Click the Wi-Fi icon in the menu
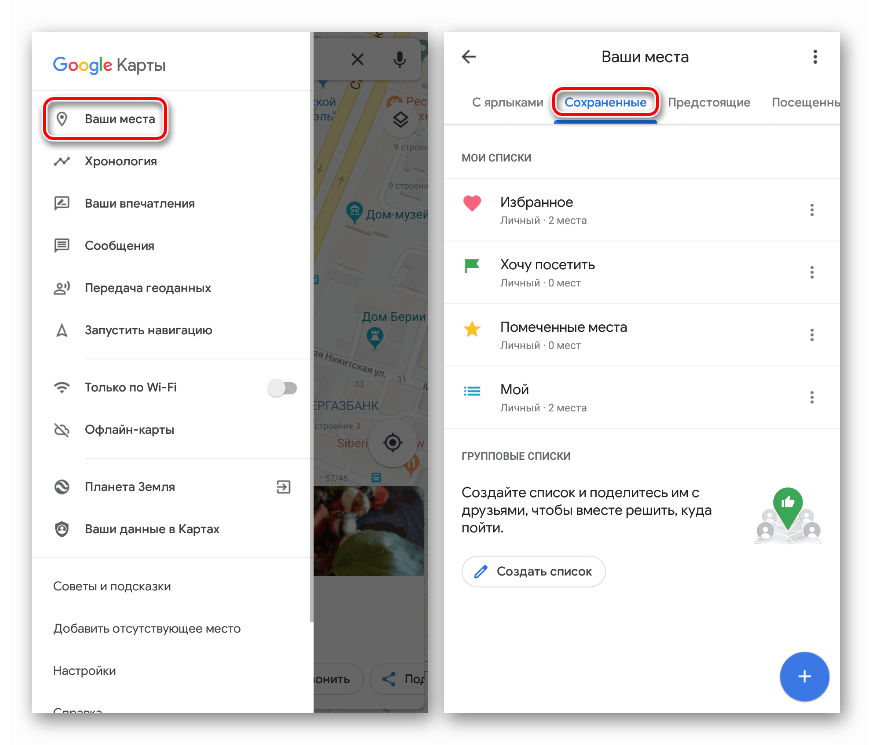The image size is (879, 745). click(62, 387)
